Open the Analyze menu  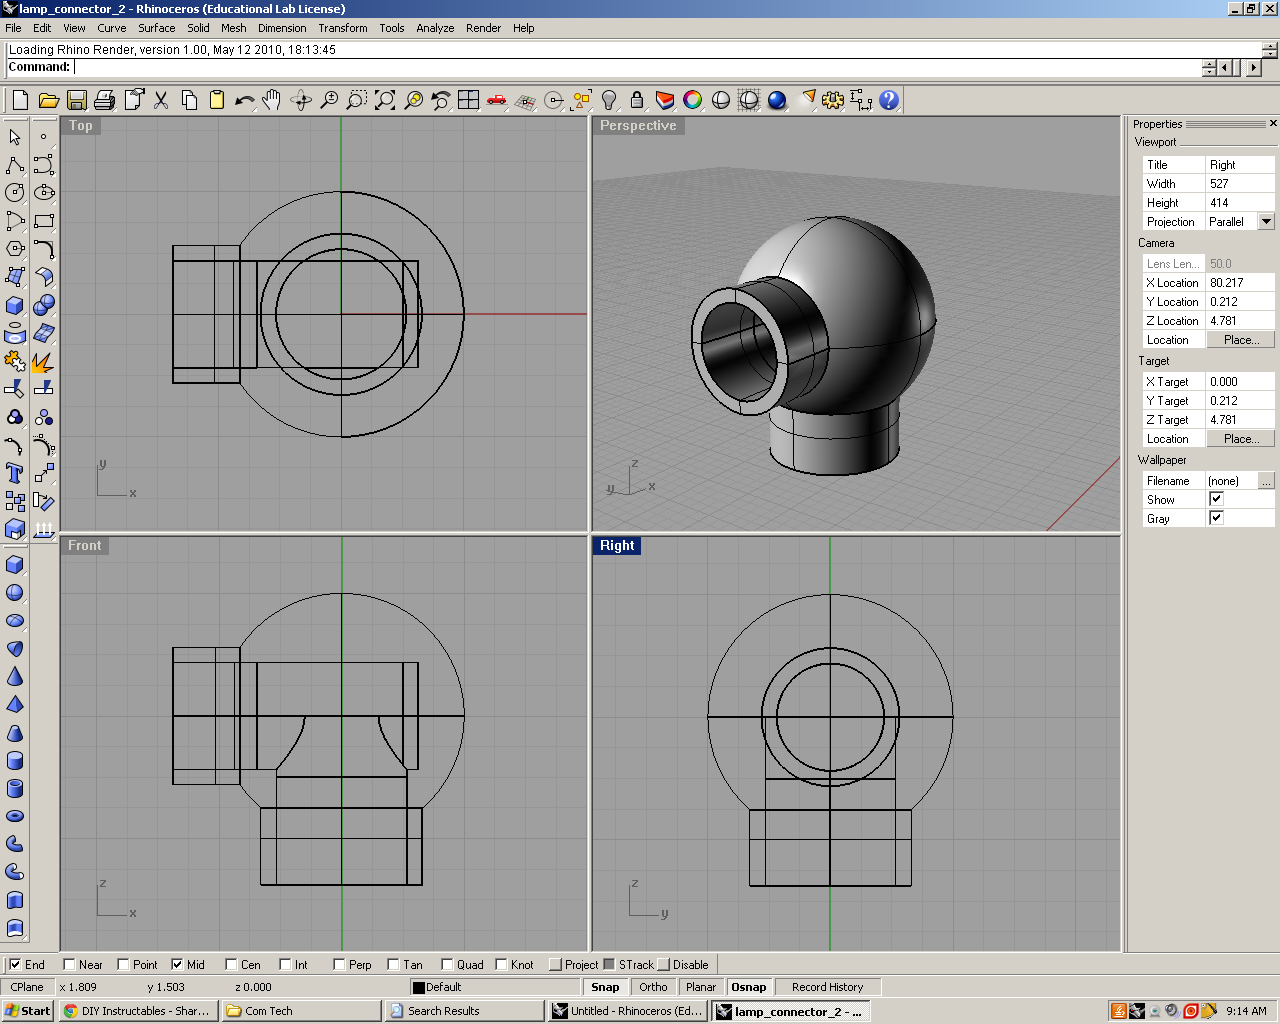point(435,28)
